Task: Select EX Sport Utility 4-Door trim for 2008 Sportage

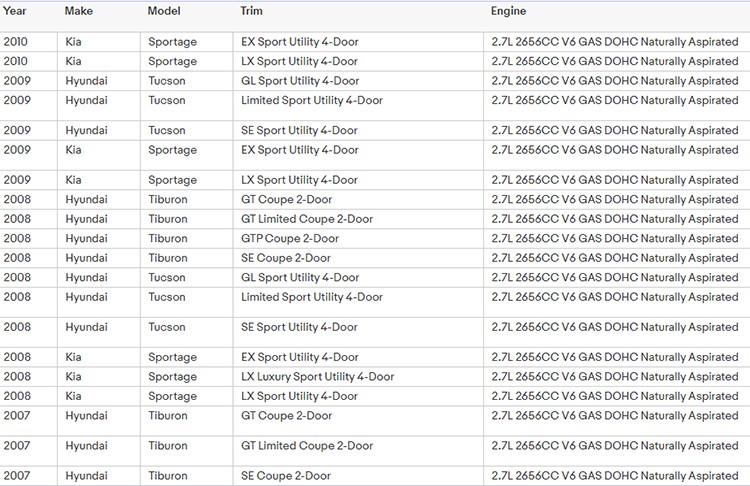Action: [299, 357]
